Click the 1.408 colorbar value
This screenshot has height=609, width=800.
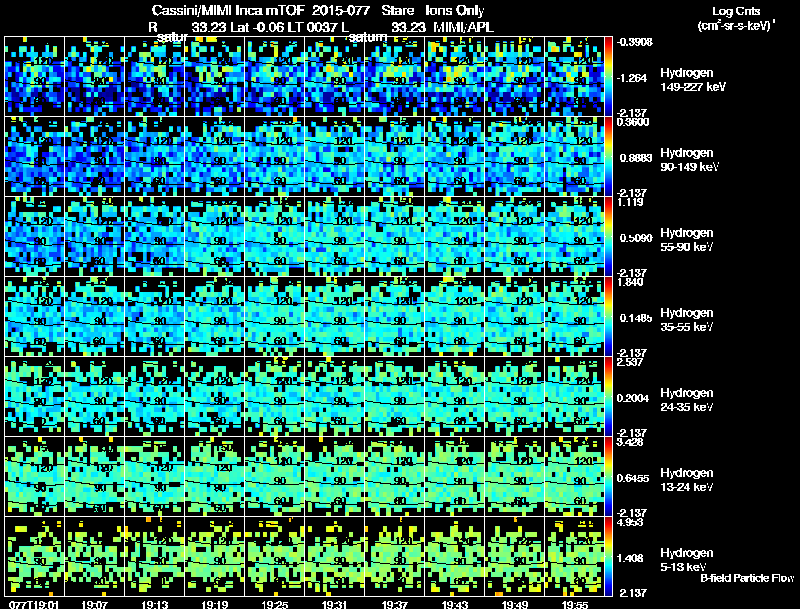(x=630, y=559)
